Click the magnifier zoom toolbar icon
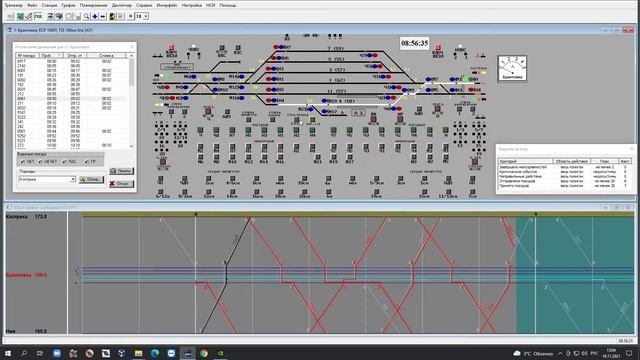This screenshot has width=640, height=360. click(x=87, y=16)
